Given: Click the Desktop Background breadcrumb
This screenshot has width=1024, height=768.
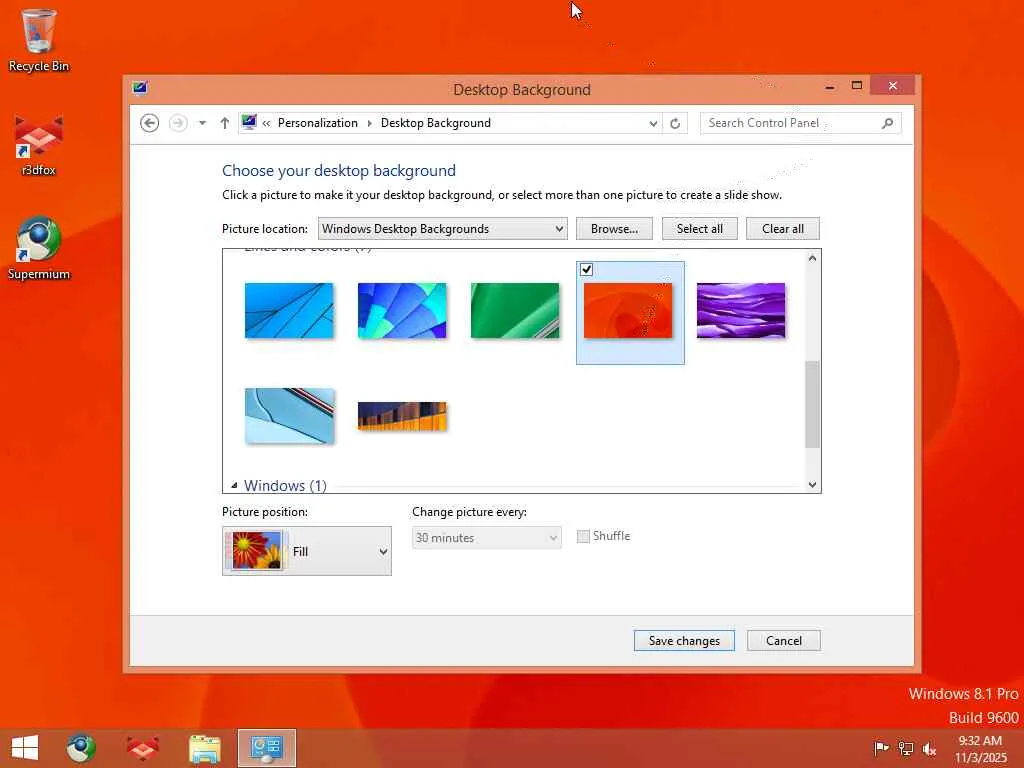Looking at the screenshot, I should pos(436,123).
